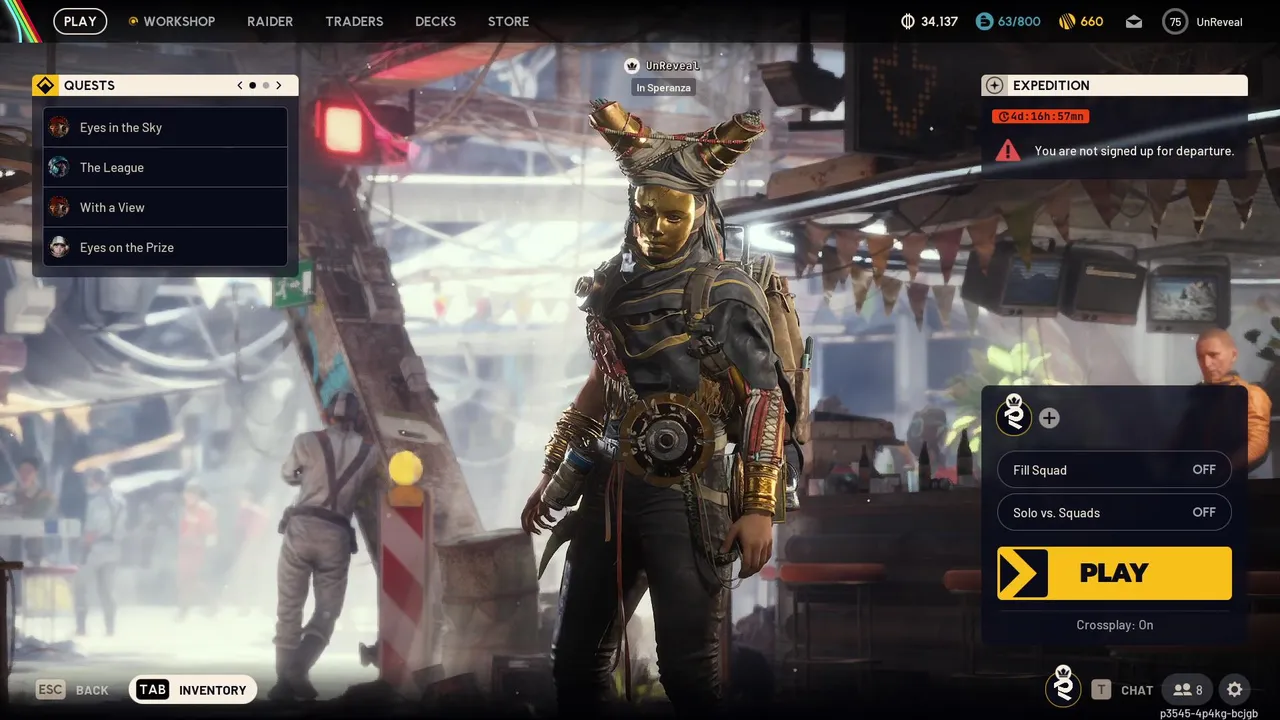Open the Raider tab
1280x720 pixels.
[x=270, y=21]
